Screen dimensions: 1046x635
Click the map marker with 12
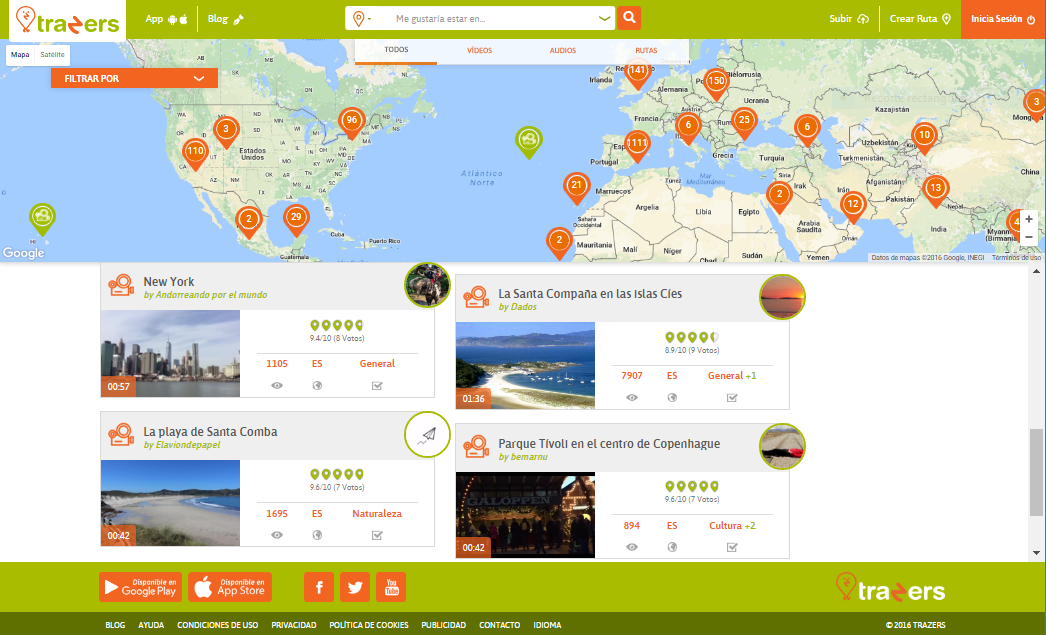point(853,206)
